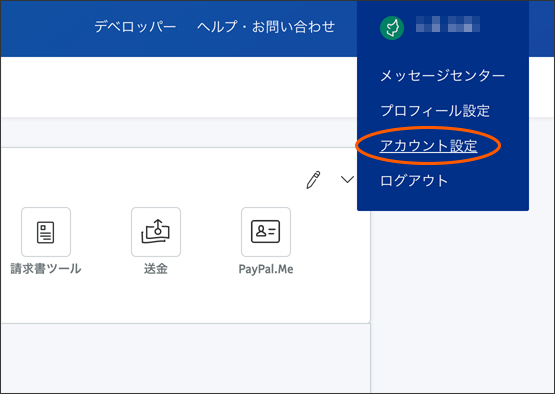The image size is (555, 394).
Task: Click the pencil edit icon
Action: click(313, 180)
